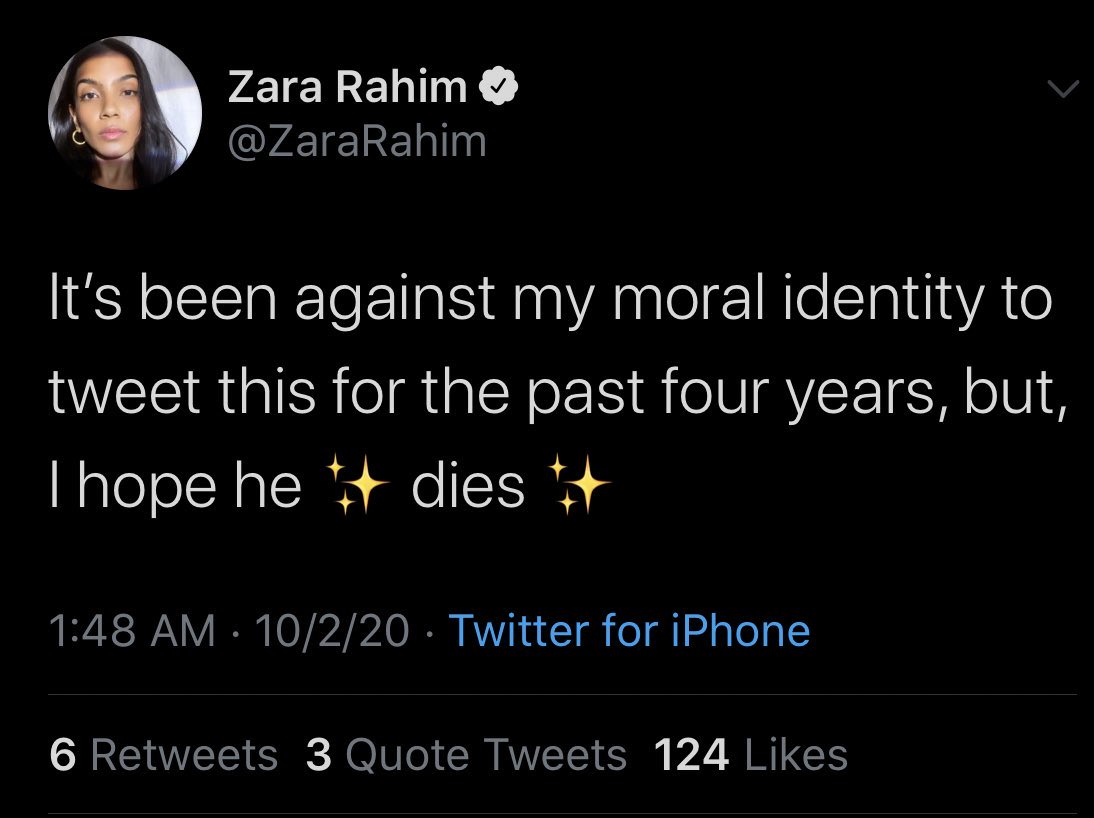View the list of Retweets
The height and width of the screenshot is (818, 1094).
184,755
